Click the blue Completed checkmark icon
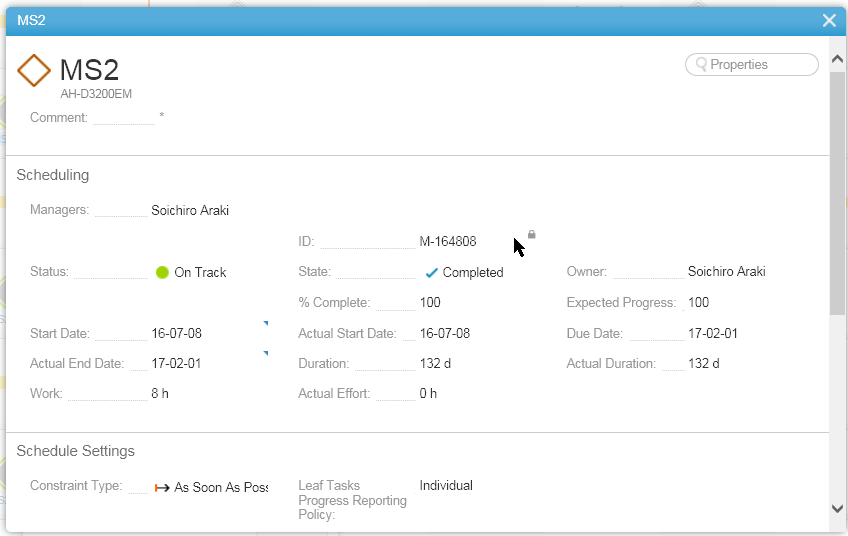 tap(432, 273)
